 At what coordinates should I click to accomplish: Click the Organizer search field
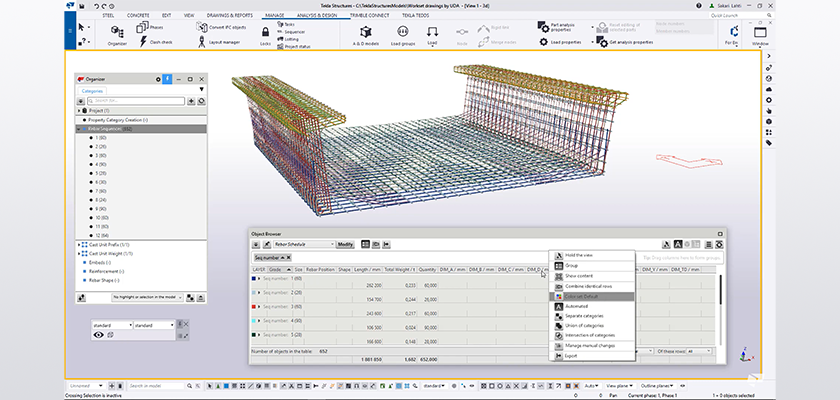click(x=136, y=101)
